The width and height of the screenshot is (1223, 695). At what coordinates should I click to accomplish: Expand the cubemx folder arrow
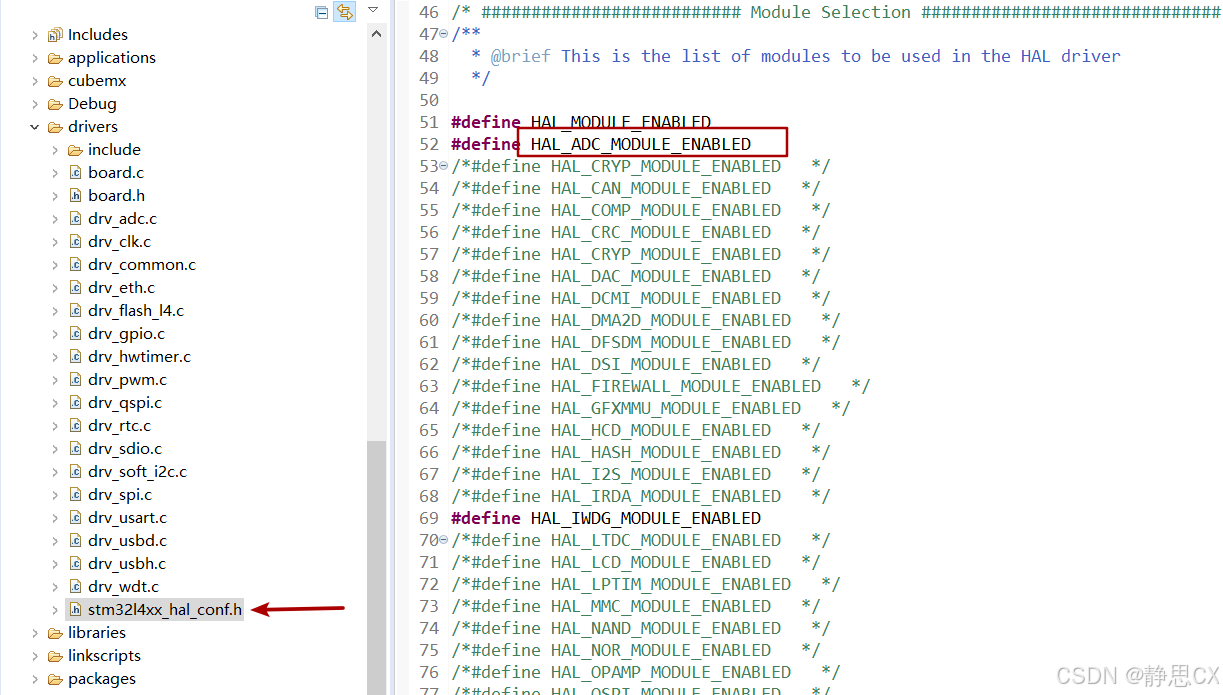coord(35,81)
